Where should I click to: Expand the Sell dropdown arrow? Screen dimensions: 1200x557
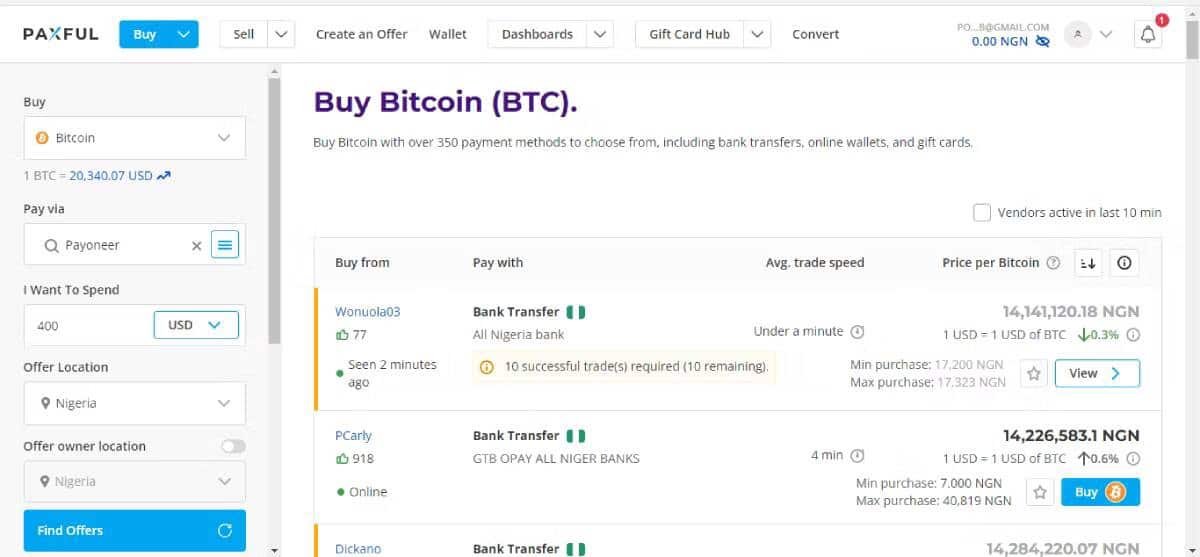coord(282,34)
